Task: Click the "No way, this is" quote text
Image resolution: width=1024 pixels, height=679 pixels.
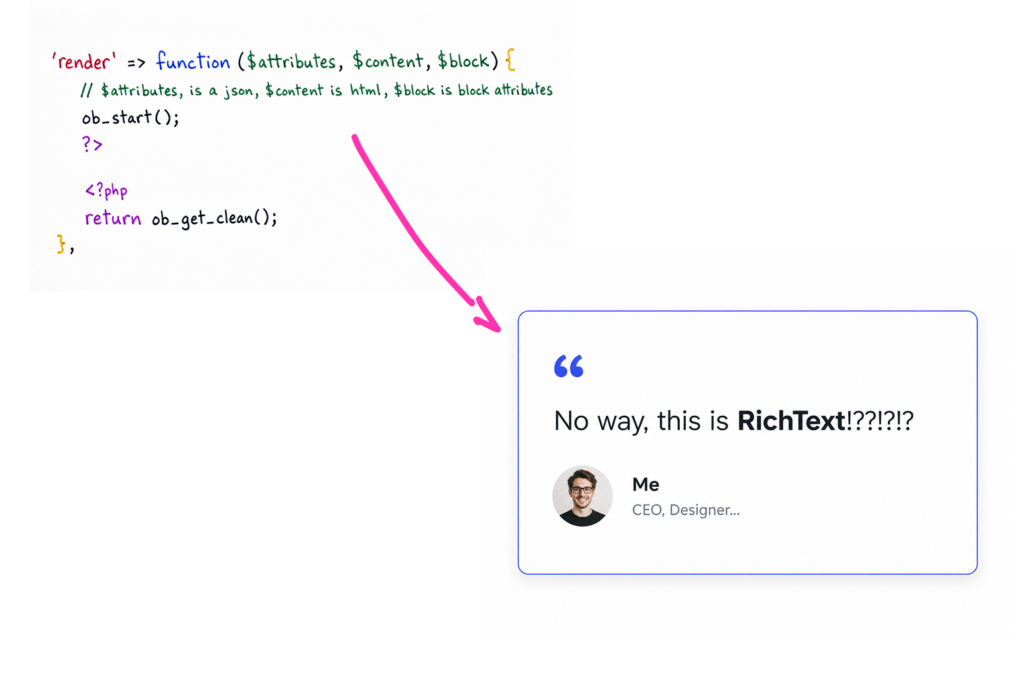Action: tap(641, 422)
